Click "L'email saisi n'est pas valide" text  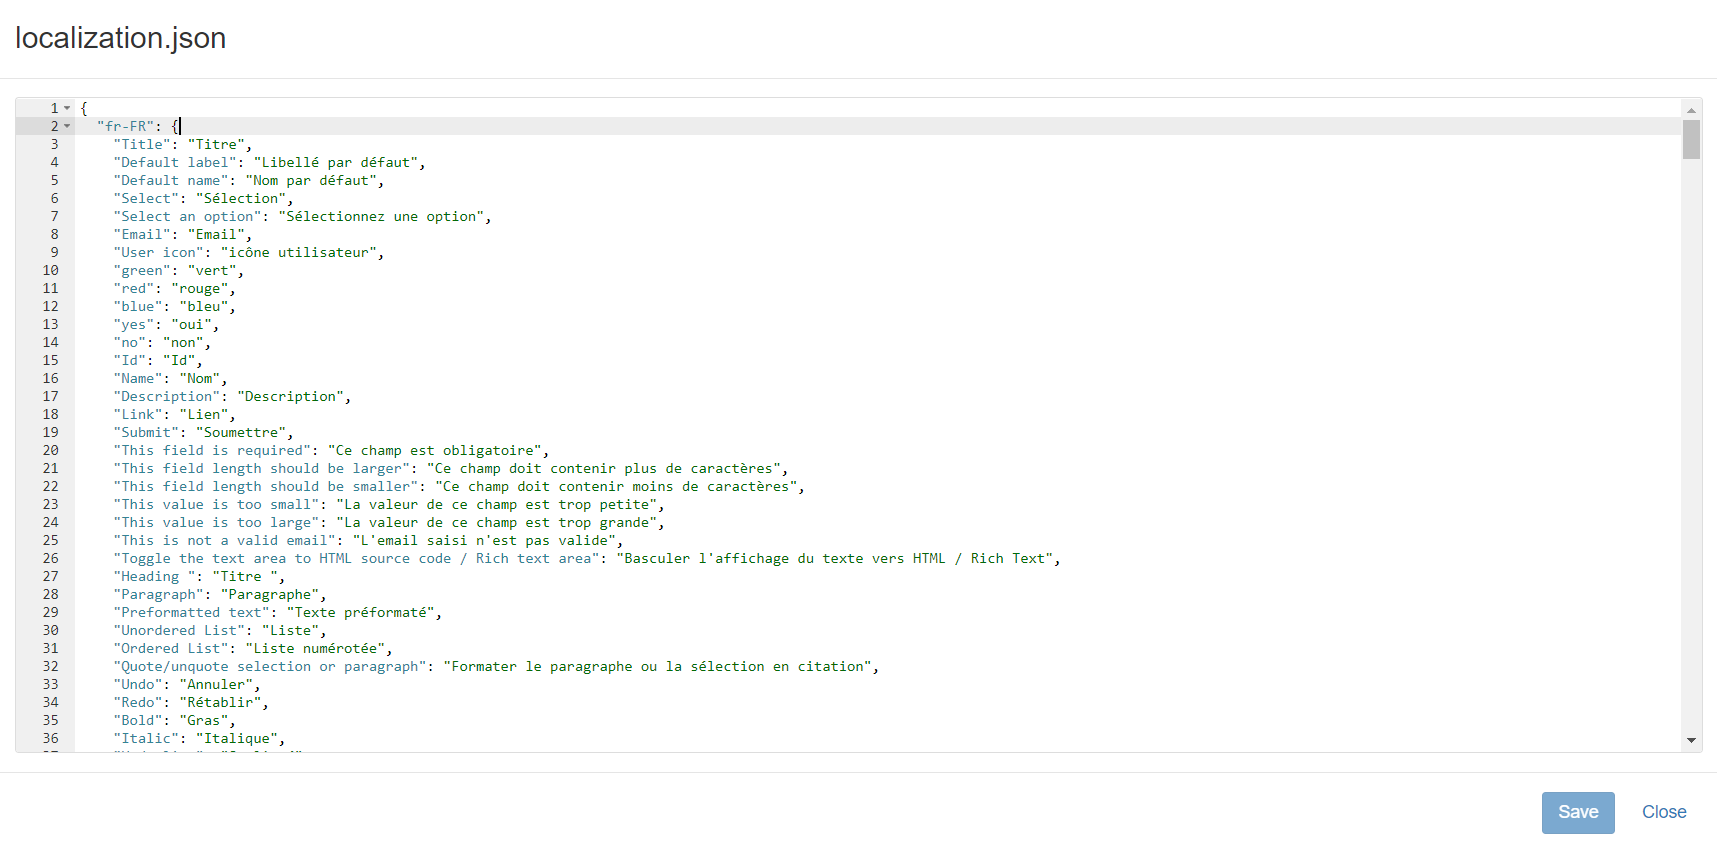coord(484,540)
